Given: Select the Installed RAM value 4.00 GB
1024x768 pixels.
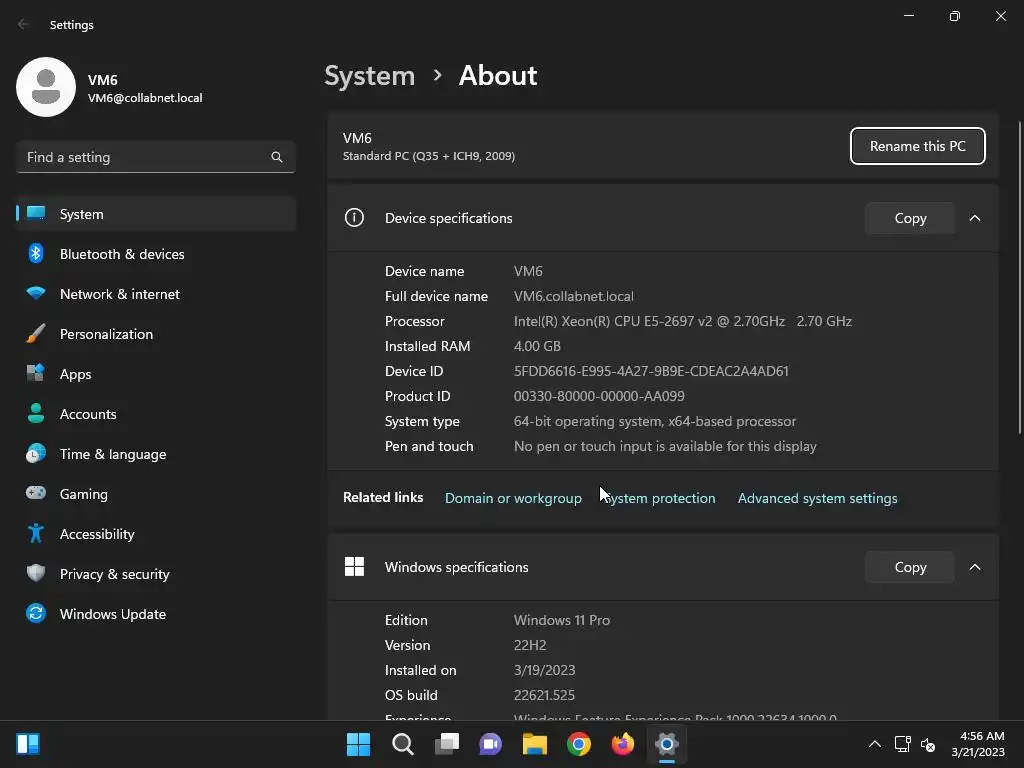Looking at the screenshot, I should point(537,346).
